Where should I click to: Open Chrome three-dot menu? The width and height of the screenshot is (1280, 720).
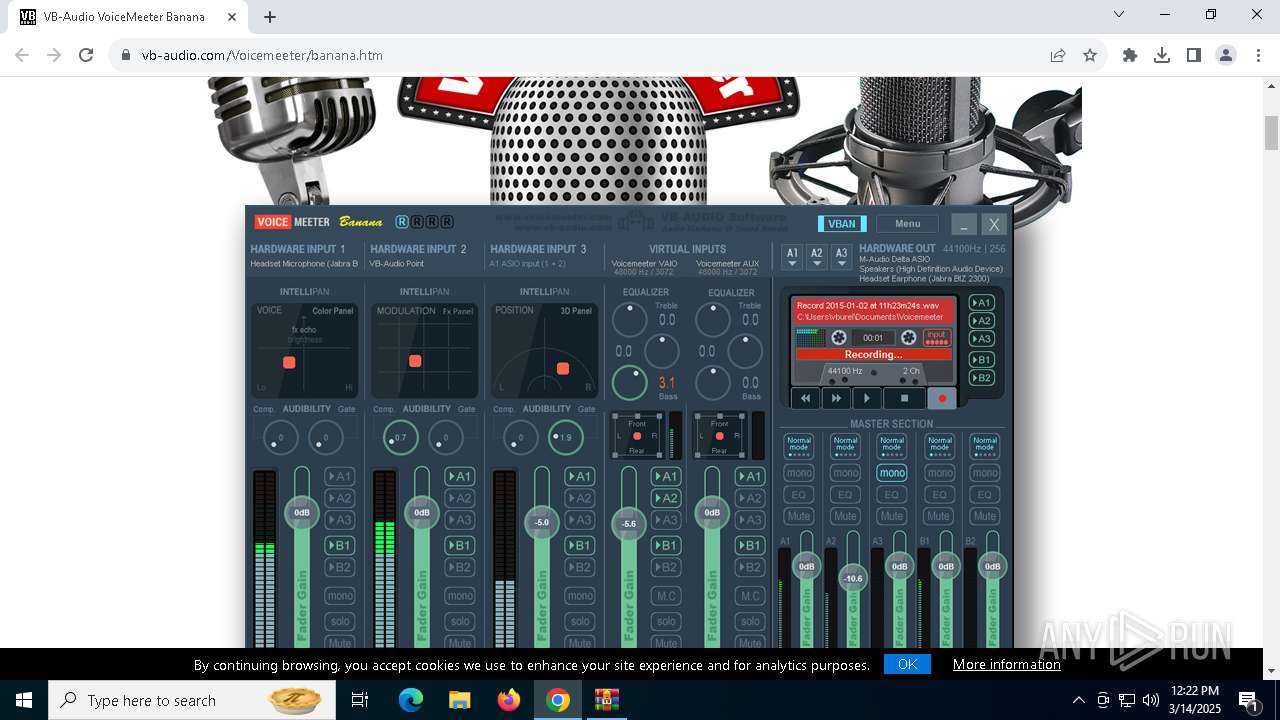pyautogui.click(x=1258, y=55)
